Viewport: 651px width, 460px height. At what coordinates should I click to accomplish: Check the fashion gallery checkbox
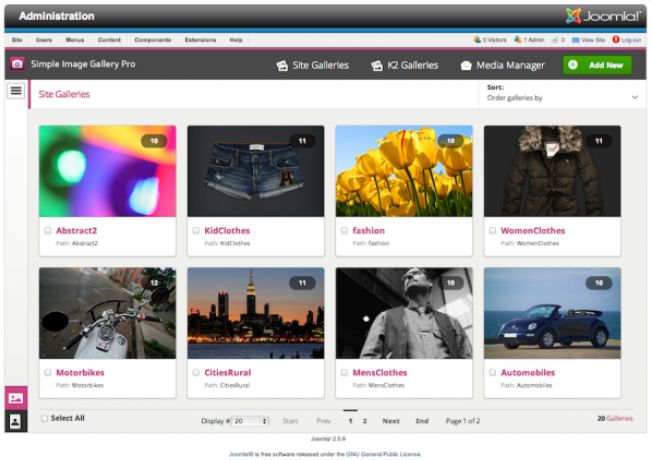(x=344, y=230)
